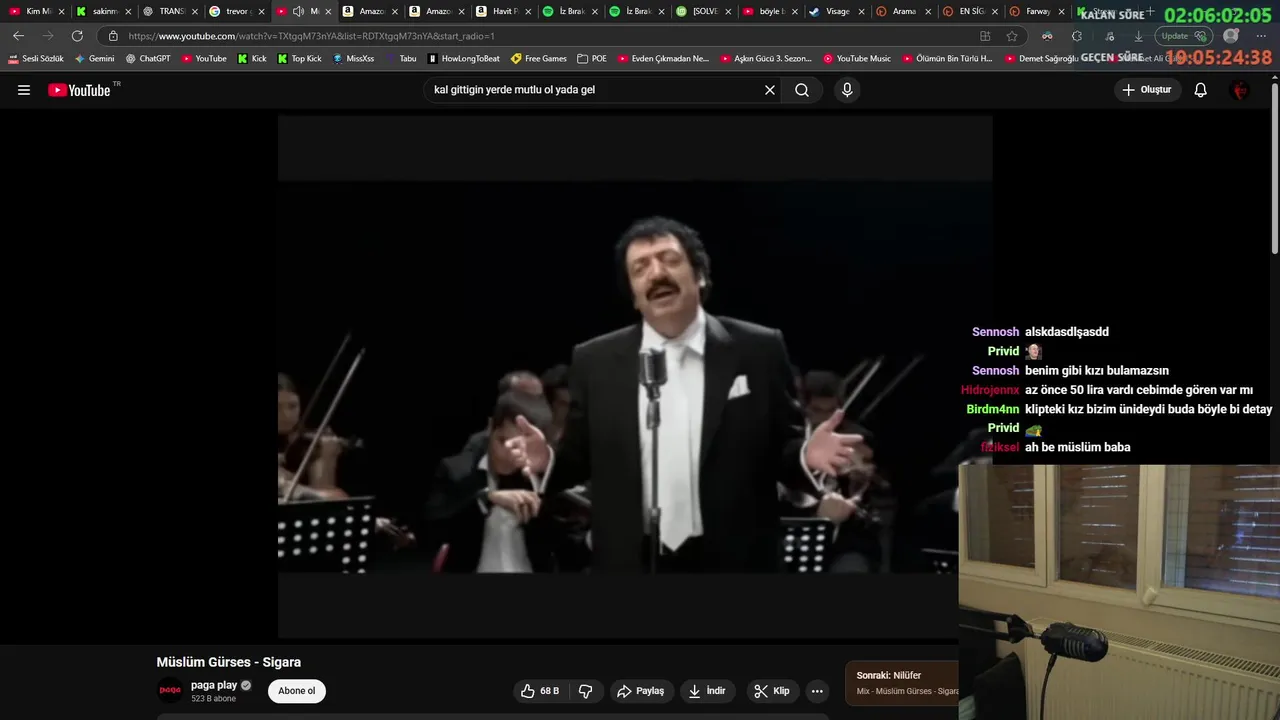Open the Kick bookmark
This screenshot has width=1280, height=720.
pos(252,59)
